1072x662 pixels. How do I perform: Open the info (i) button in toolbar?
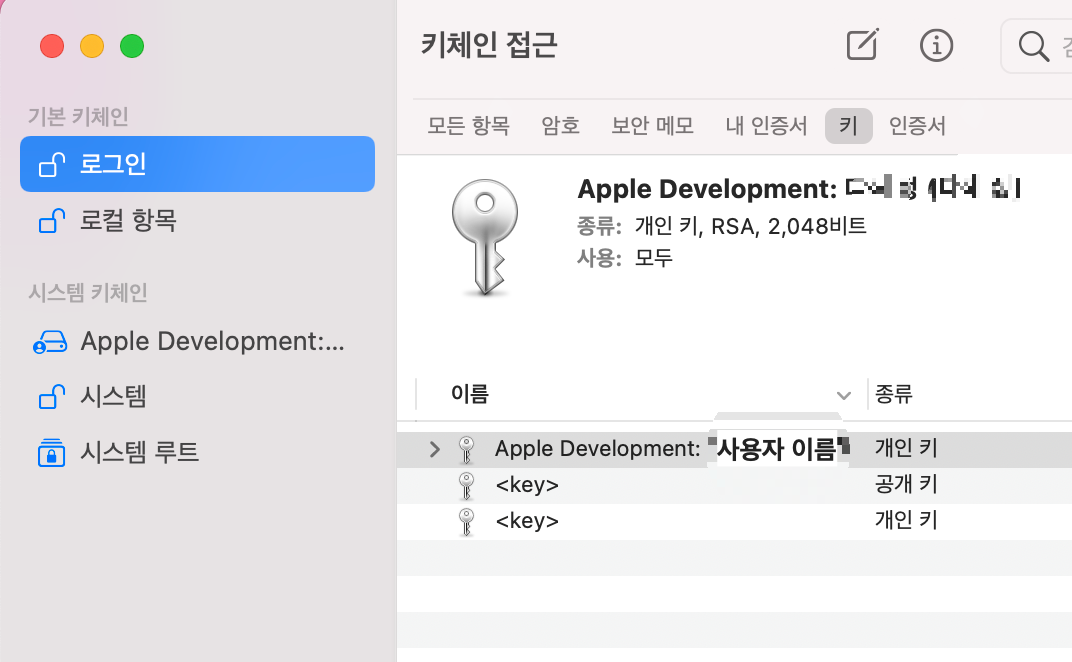[x=936, y=45]
